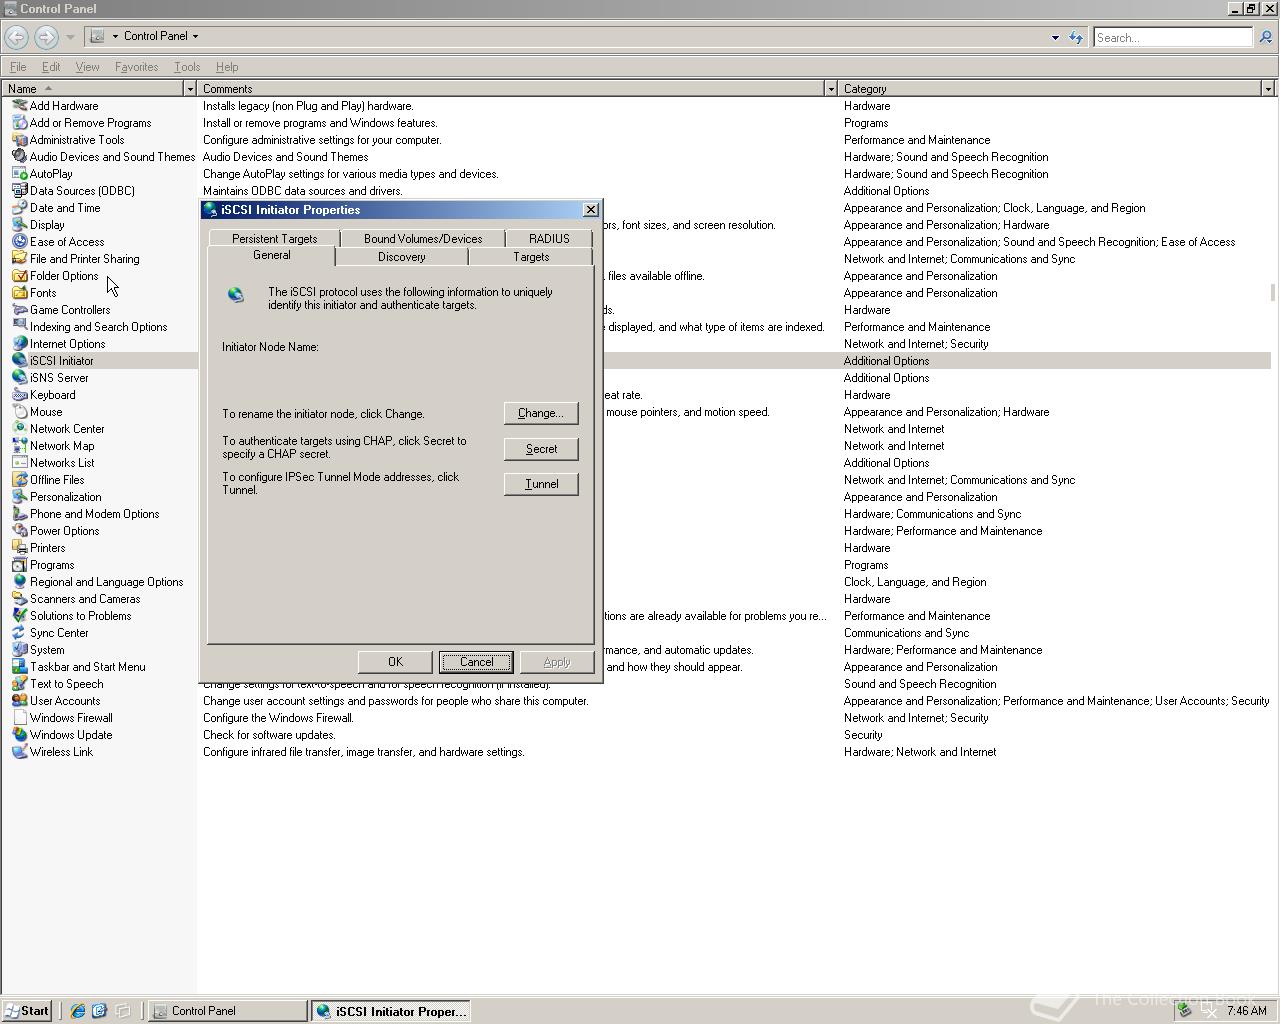
Task: Click in the Search box
Action: 1172,38
